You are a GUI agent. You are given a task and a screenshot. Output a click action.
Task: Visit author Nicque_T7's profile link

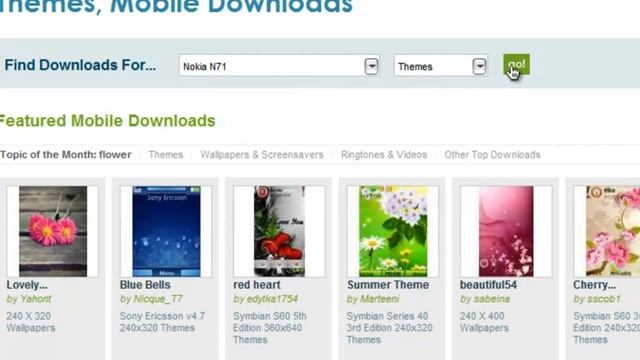click(151, 299)
